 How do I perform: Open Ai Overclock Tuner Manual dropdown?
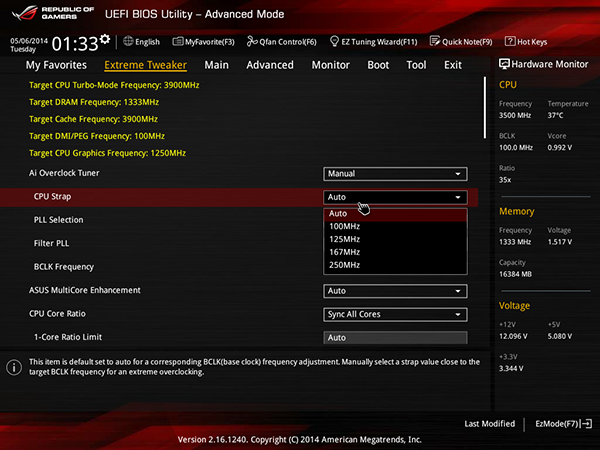(395, 174)
